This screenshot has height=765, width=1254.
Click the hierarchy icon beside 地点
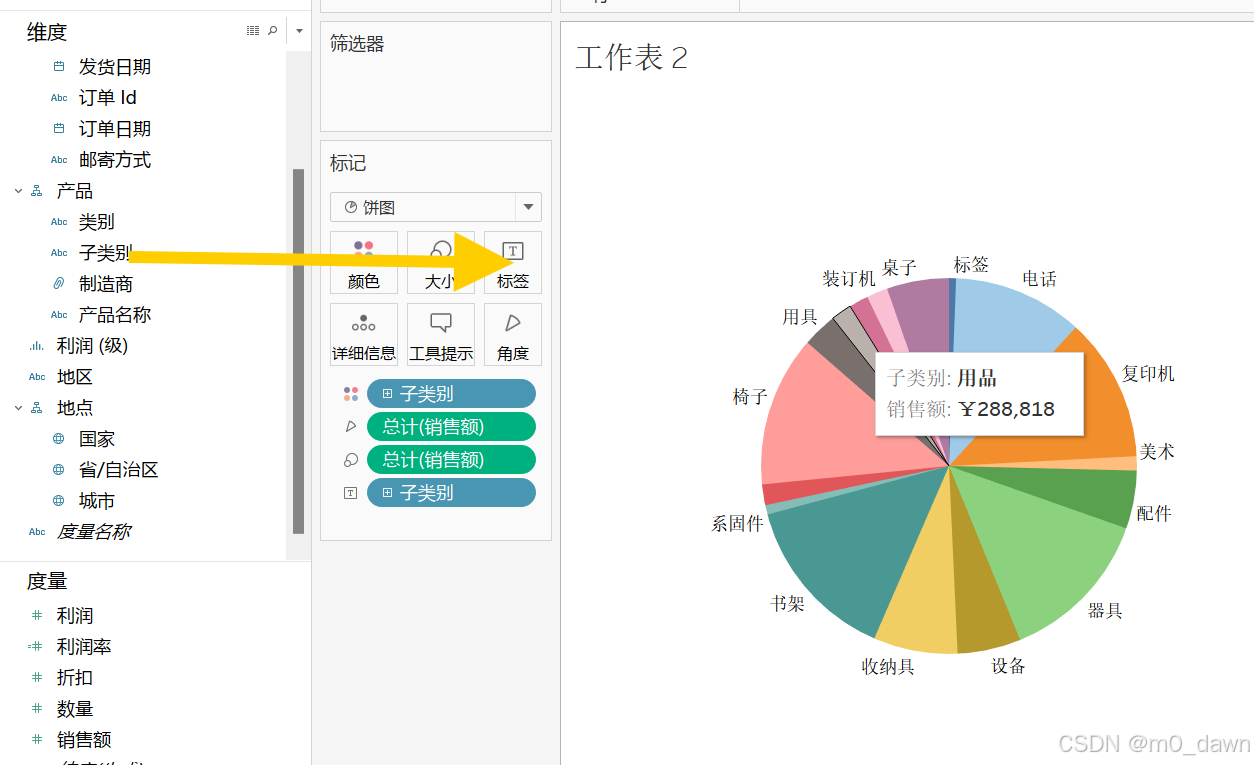[x=37, y=408]
